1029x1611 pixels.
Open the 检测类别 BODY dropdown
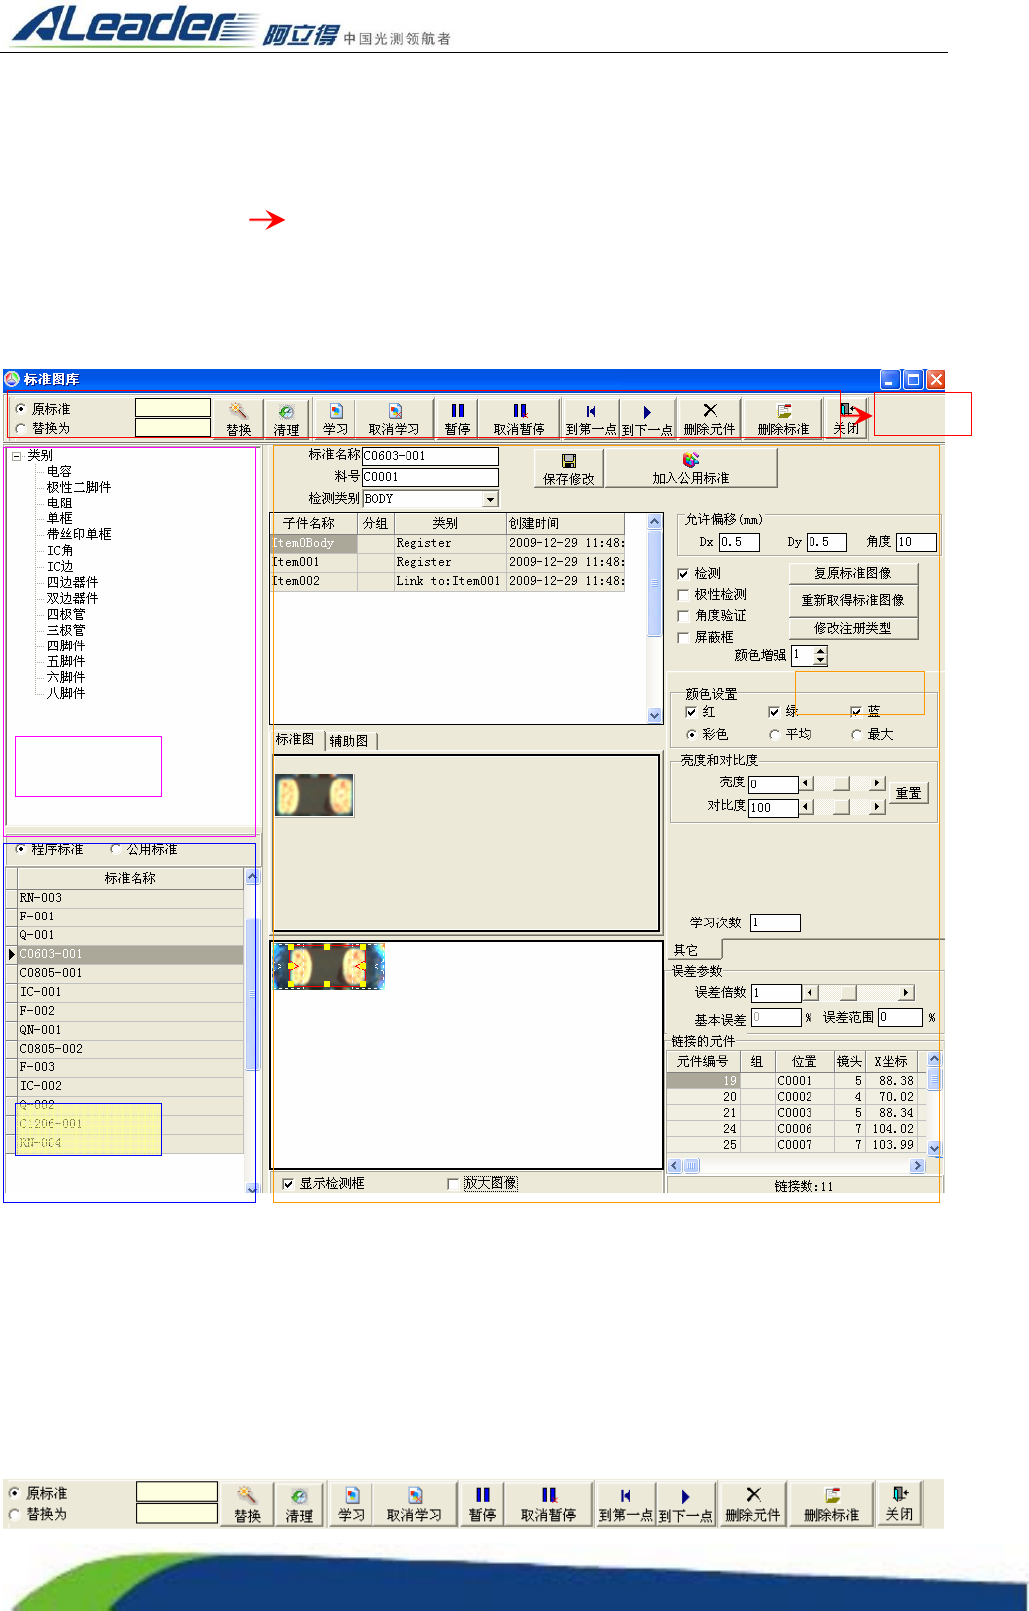490,499
